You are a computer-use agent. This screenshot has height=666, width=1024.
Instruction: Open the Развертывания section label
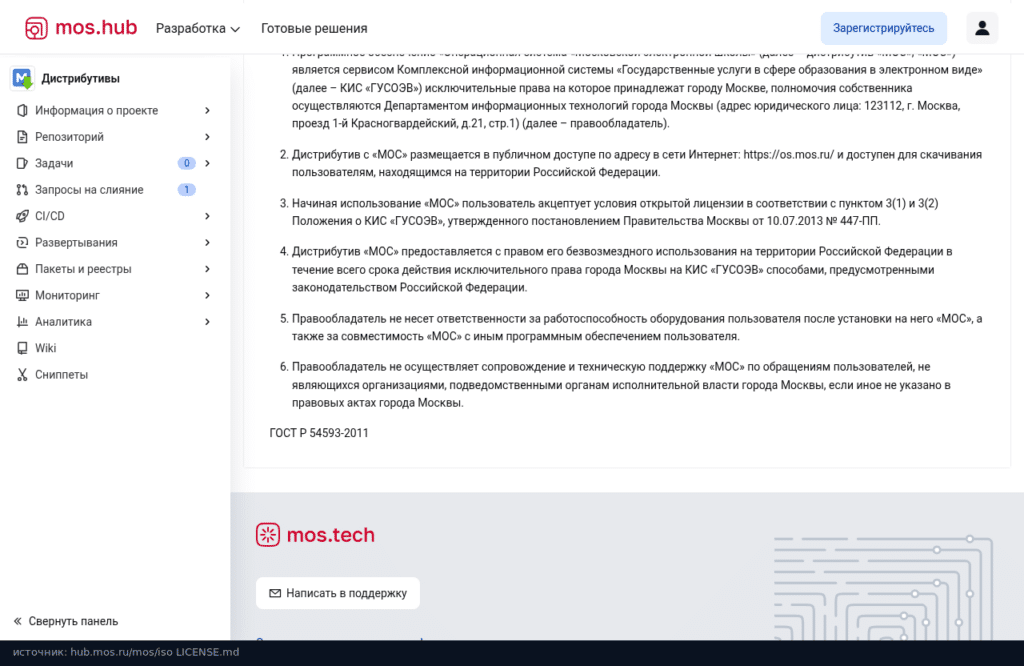tap(76, 242)
